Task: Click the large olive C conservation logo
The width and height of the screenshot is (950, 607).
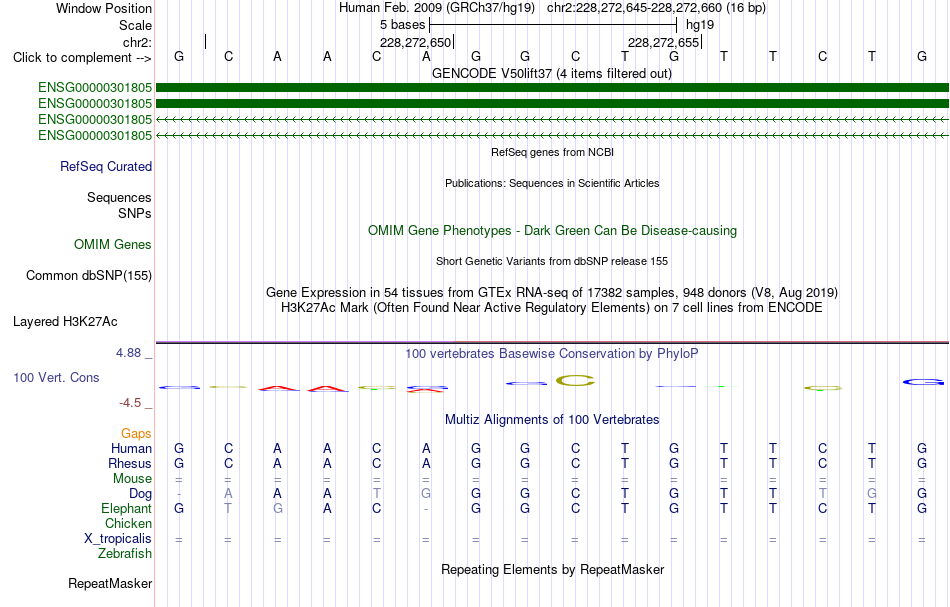Action: coord(575,380)
